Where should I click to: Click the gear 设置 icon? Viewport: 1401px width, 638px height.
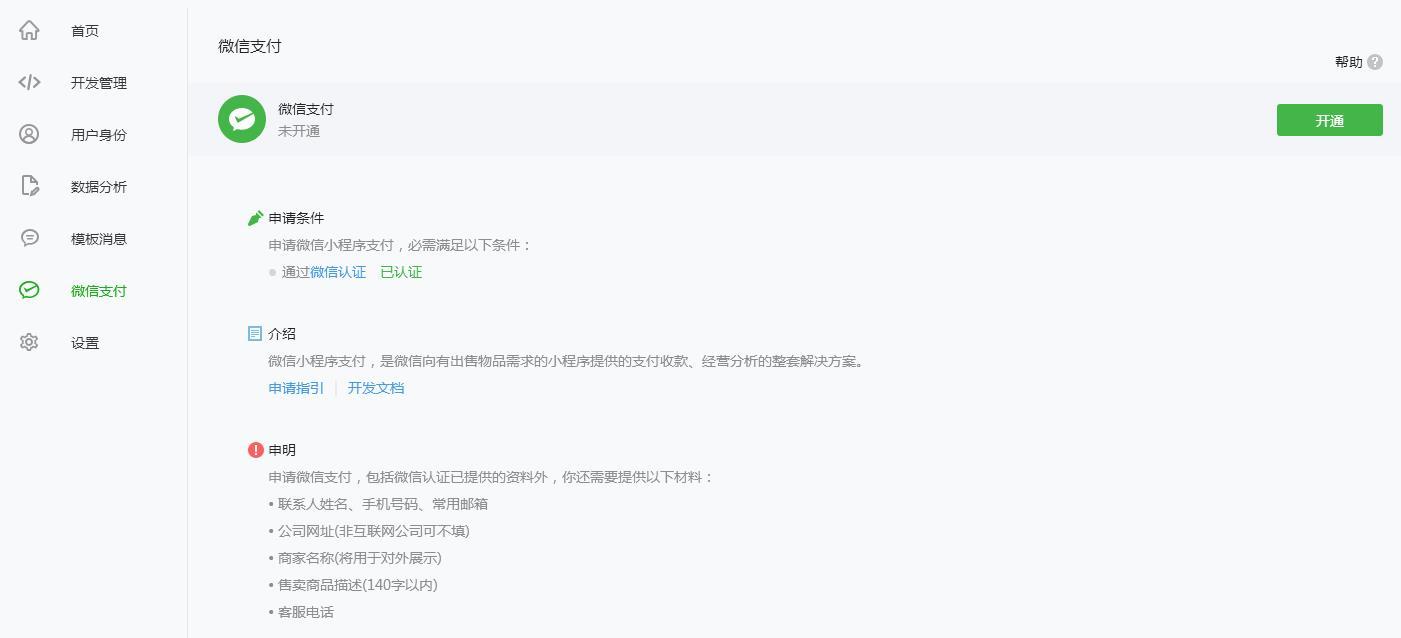[x=29, y=342]
